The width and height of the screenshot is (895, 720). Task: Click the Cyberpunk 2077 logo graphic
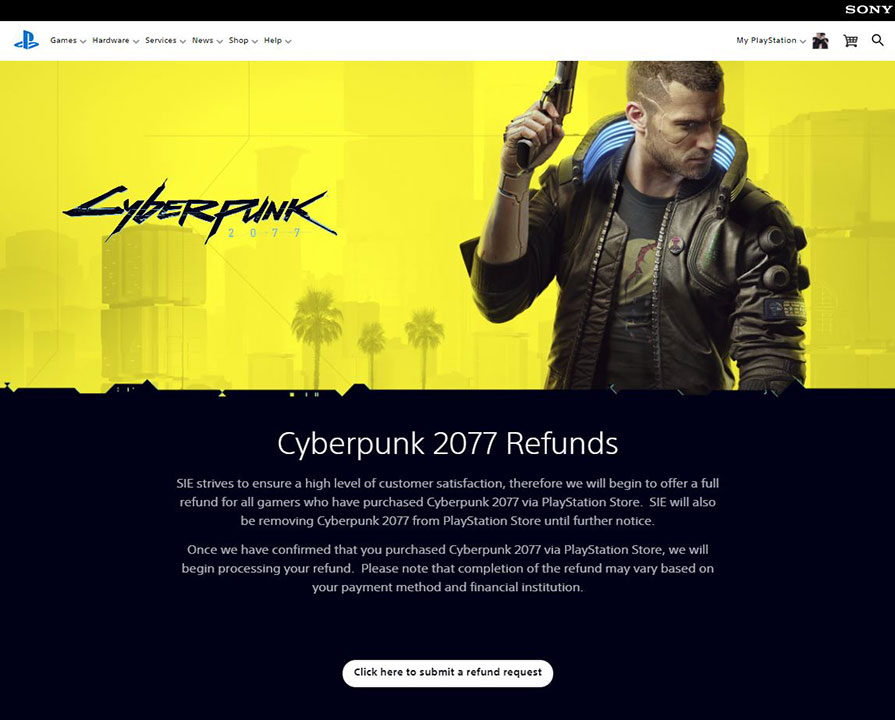point(200,211)
